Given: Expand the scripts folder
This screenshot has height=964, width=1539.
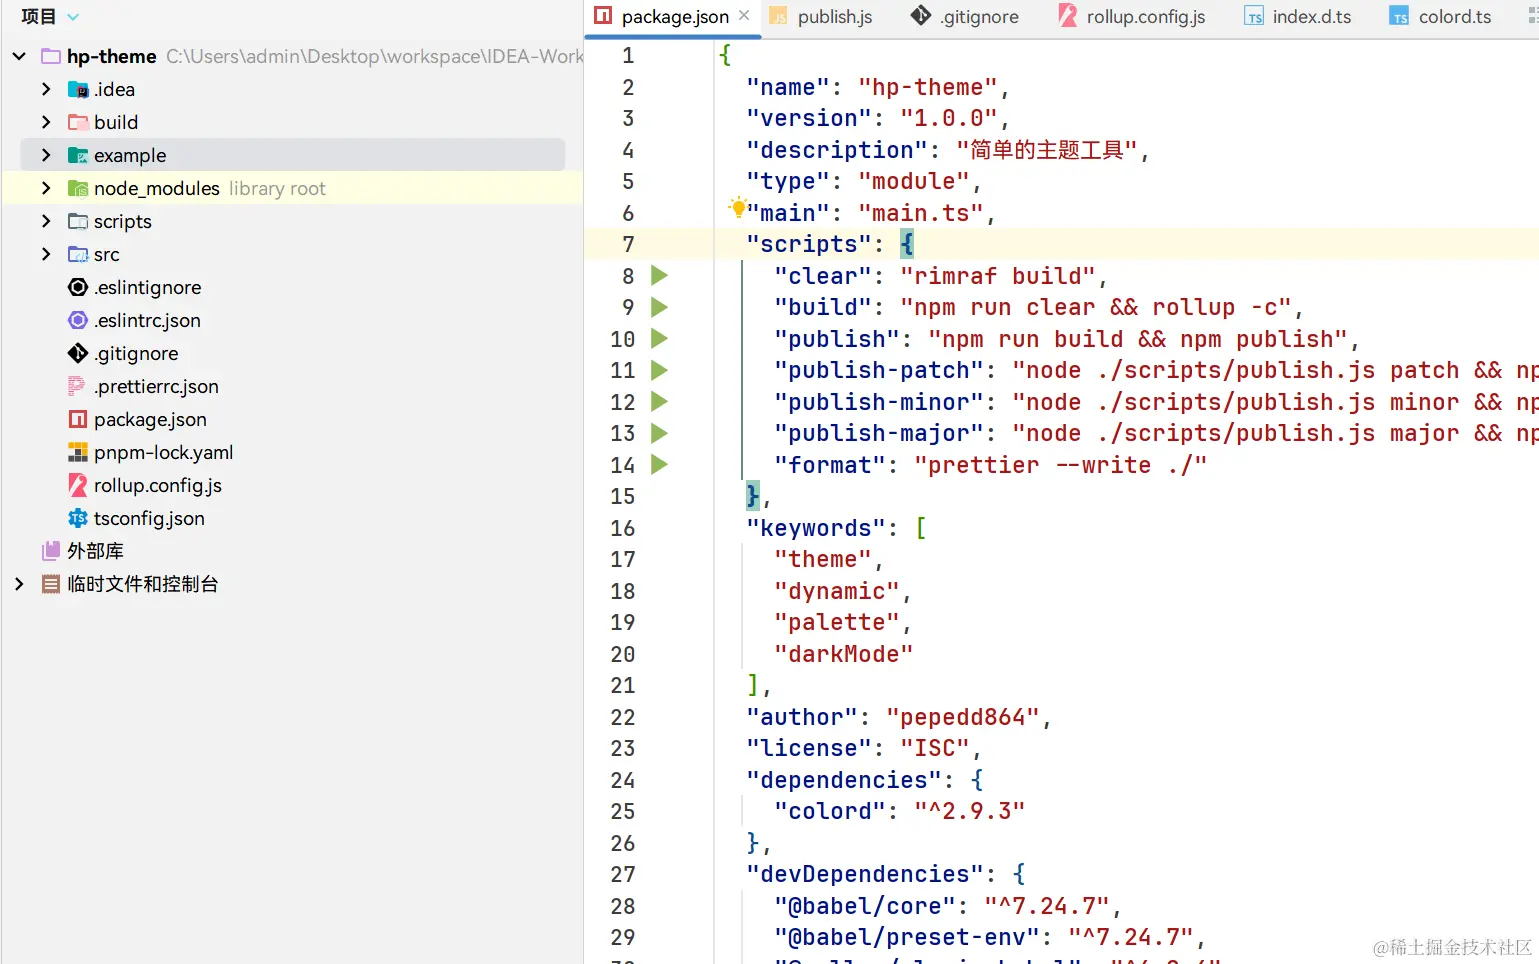Looking at the screenshot, I should point(46,221).
